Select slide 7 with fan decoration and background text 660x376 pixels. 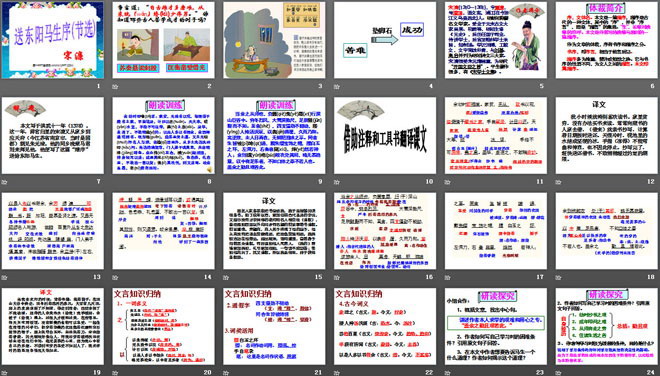coord(53,136)
